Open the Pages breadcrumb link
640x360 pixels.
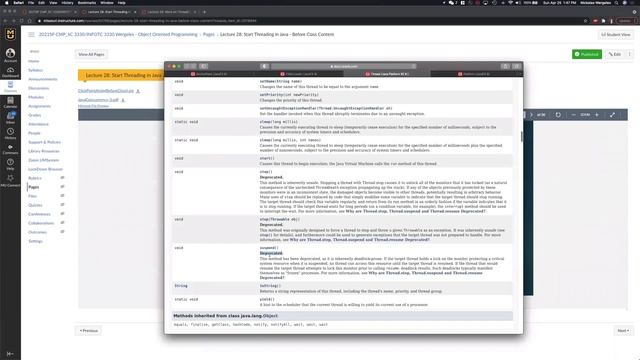(209, 35)
